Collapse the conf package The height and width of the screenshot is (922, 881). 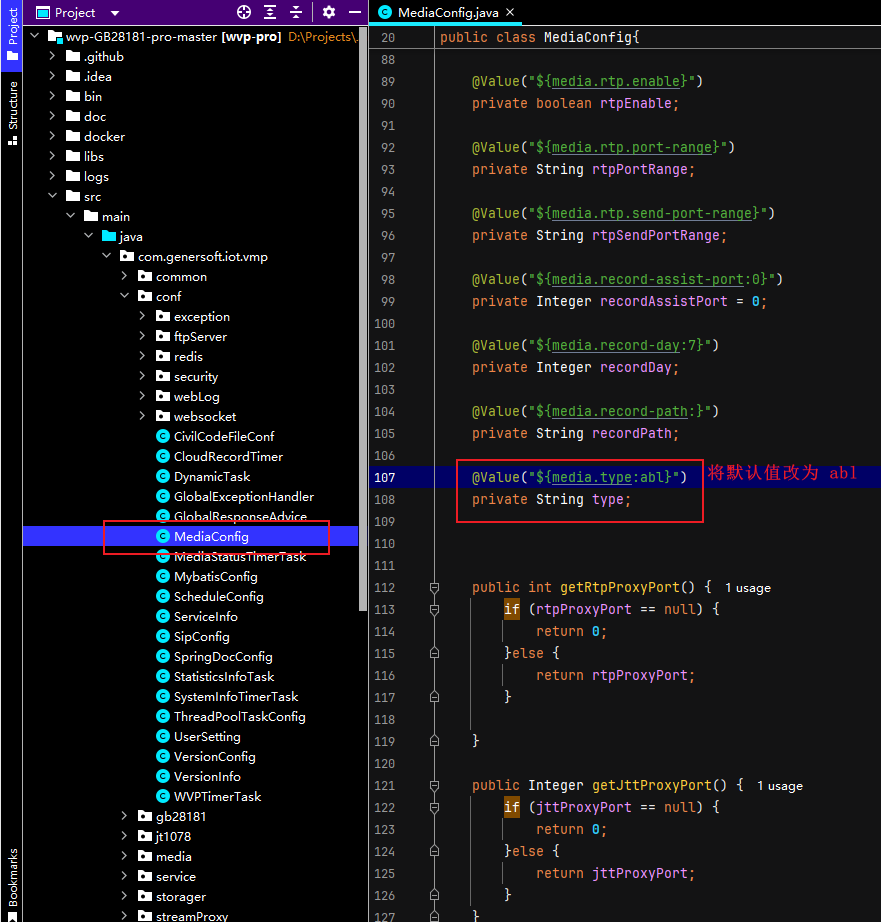[x=124, y=296]
